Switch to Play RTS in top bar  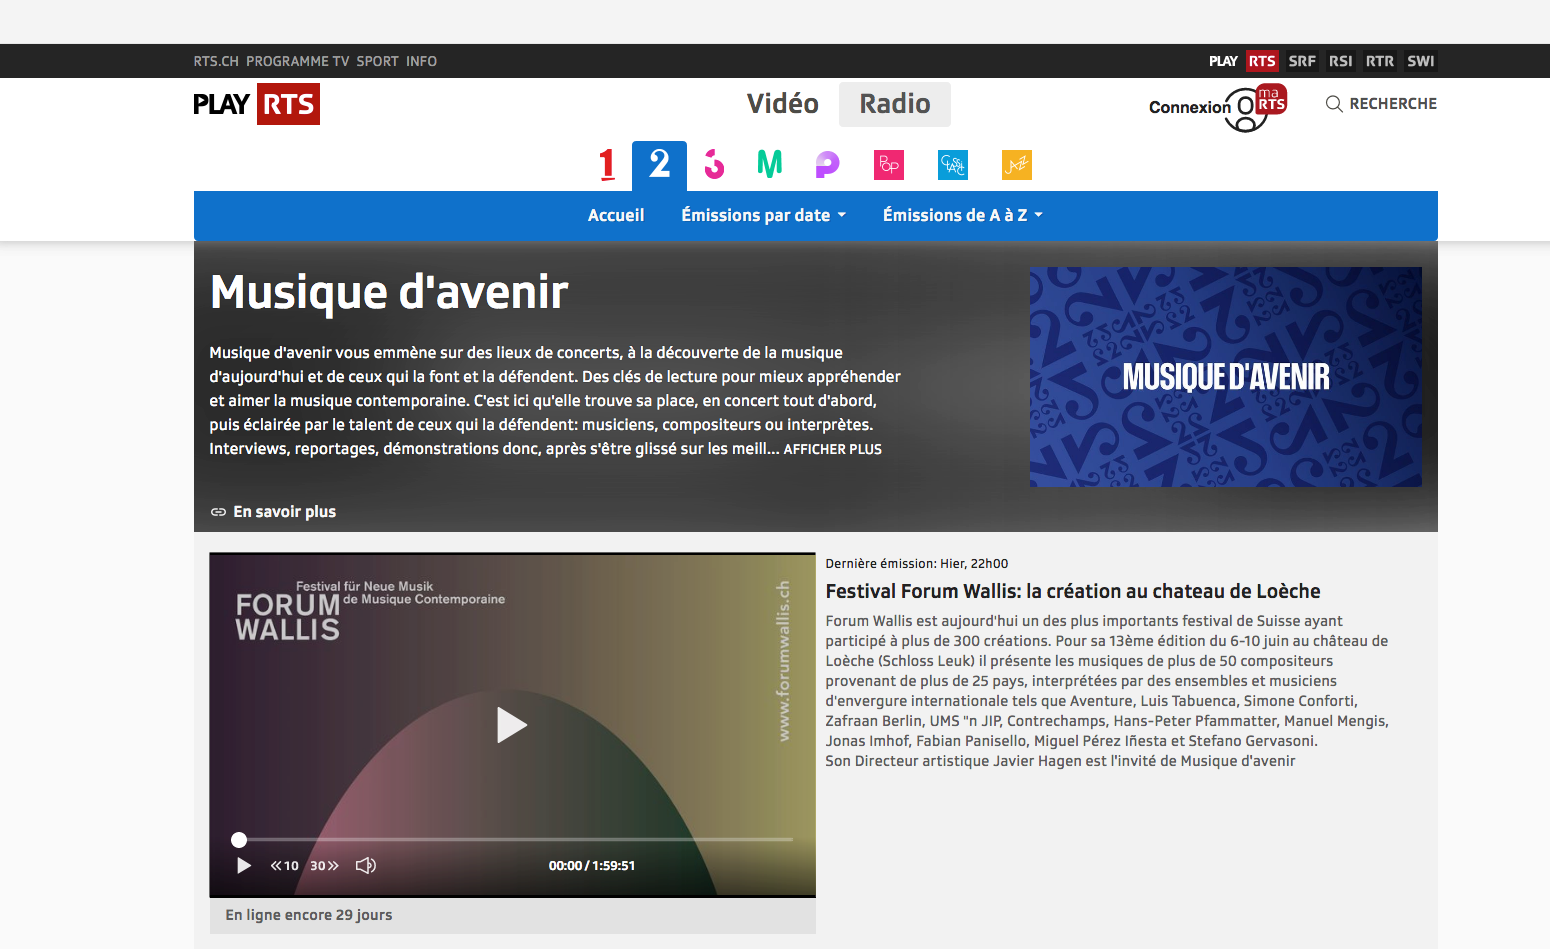pos(1262,61)
